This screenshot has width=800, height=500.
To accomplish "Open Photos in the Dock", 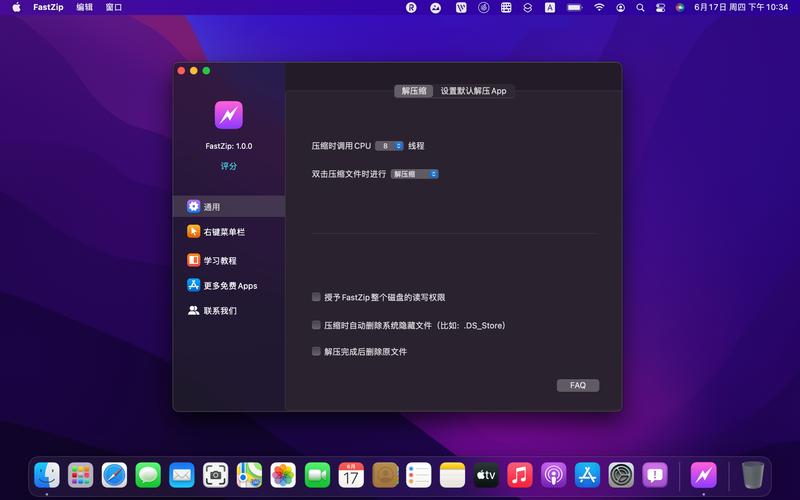I will coord(283,475).
